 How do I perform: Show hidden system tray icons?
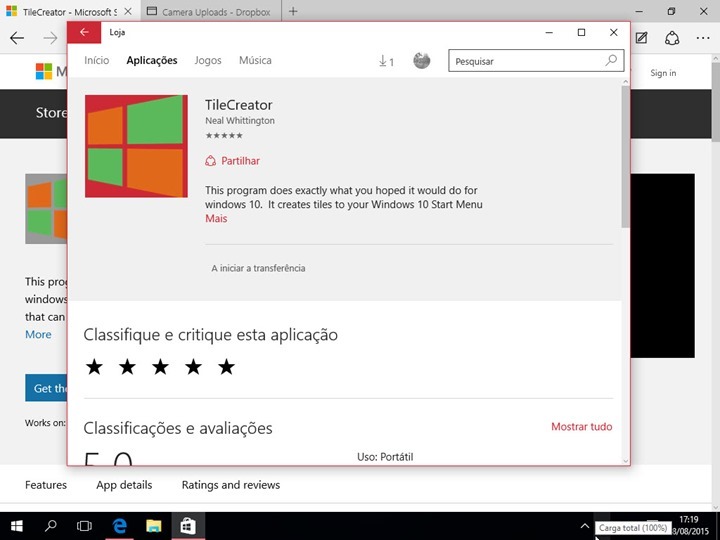[x=585, y=526]
